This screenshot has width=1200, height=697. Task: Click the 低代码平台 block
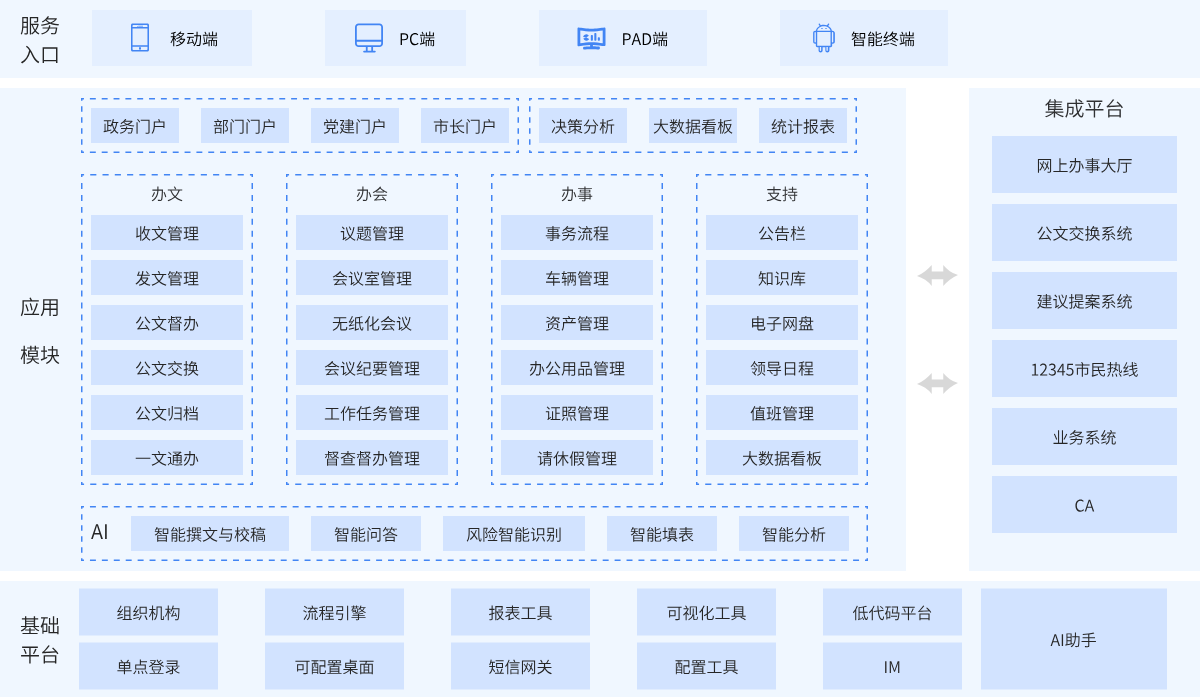[x=892, y=612]
